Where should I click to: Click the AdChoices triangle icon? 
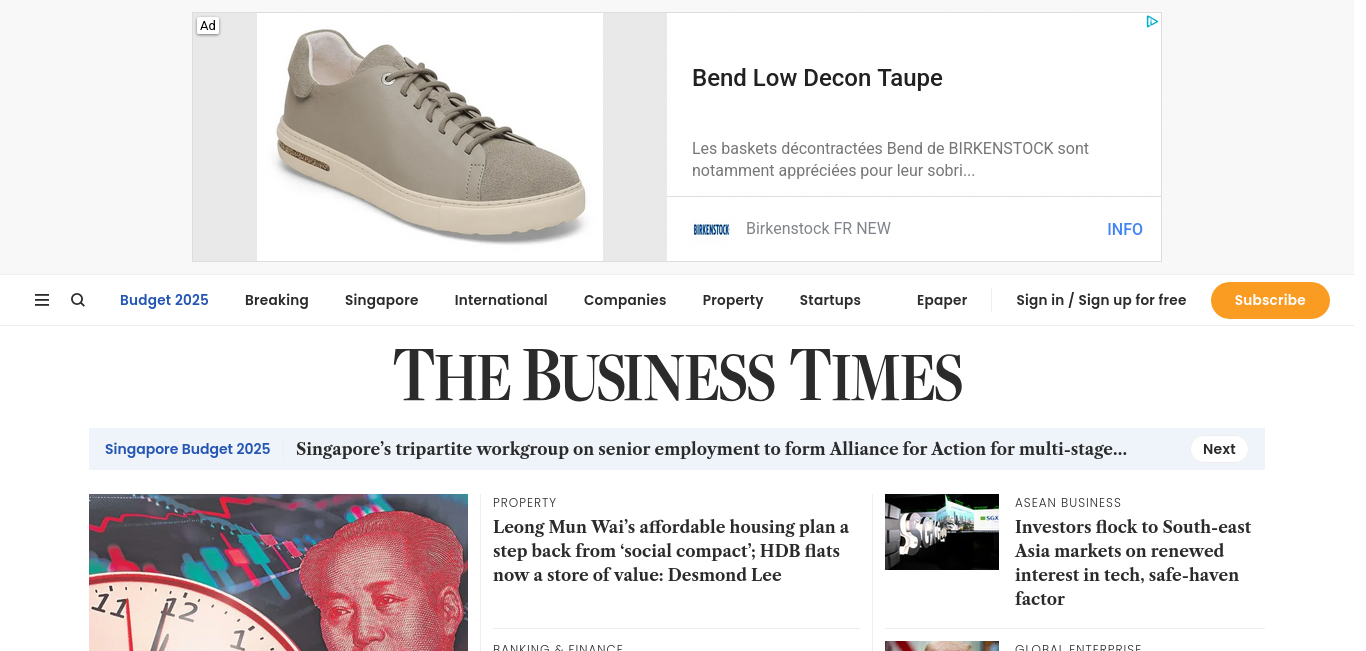coord(1152,21)
